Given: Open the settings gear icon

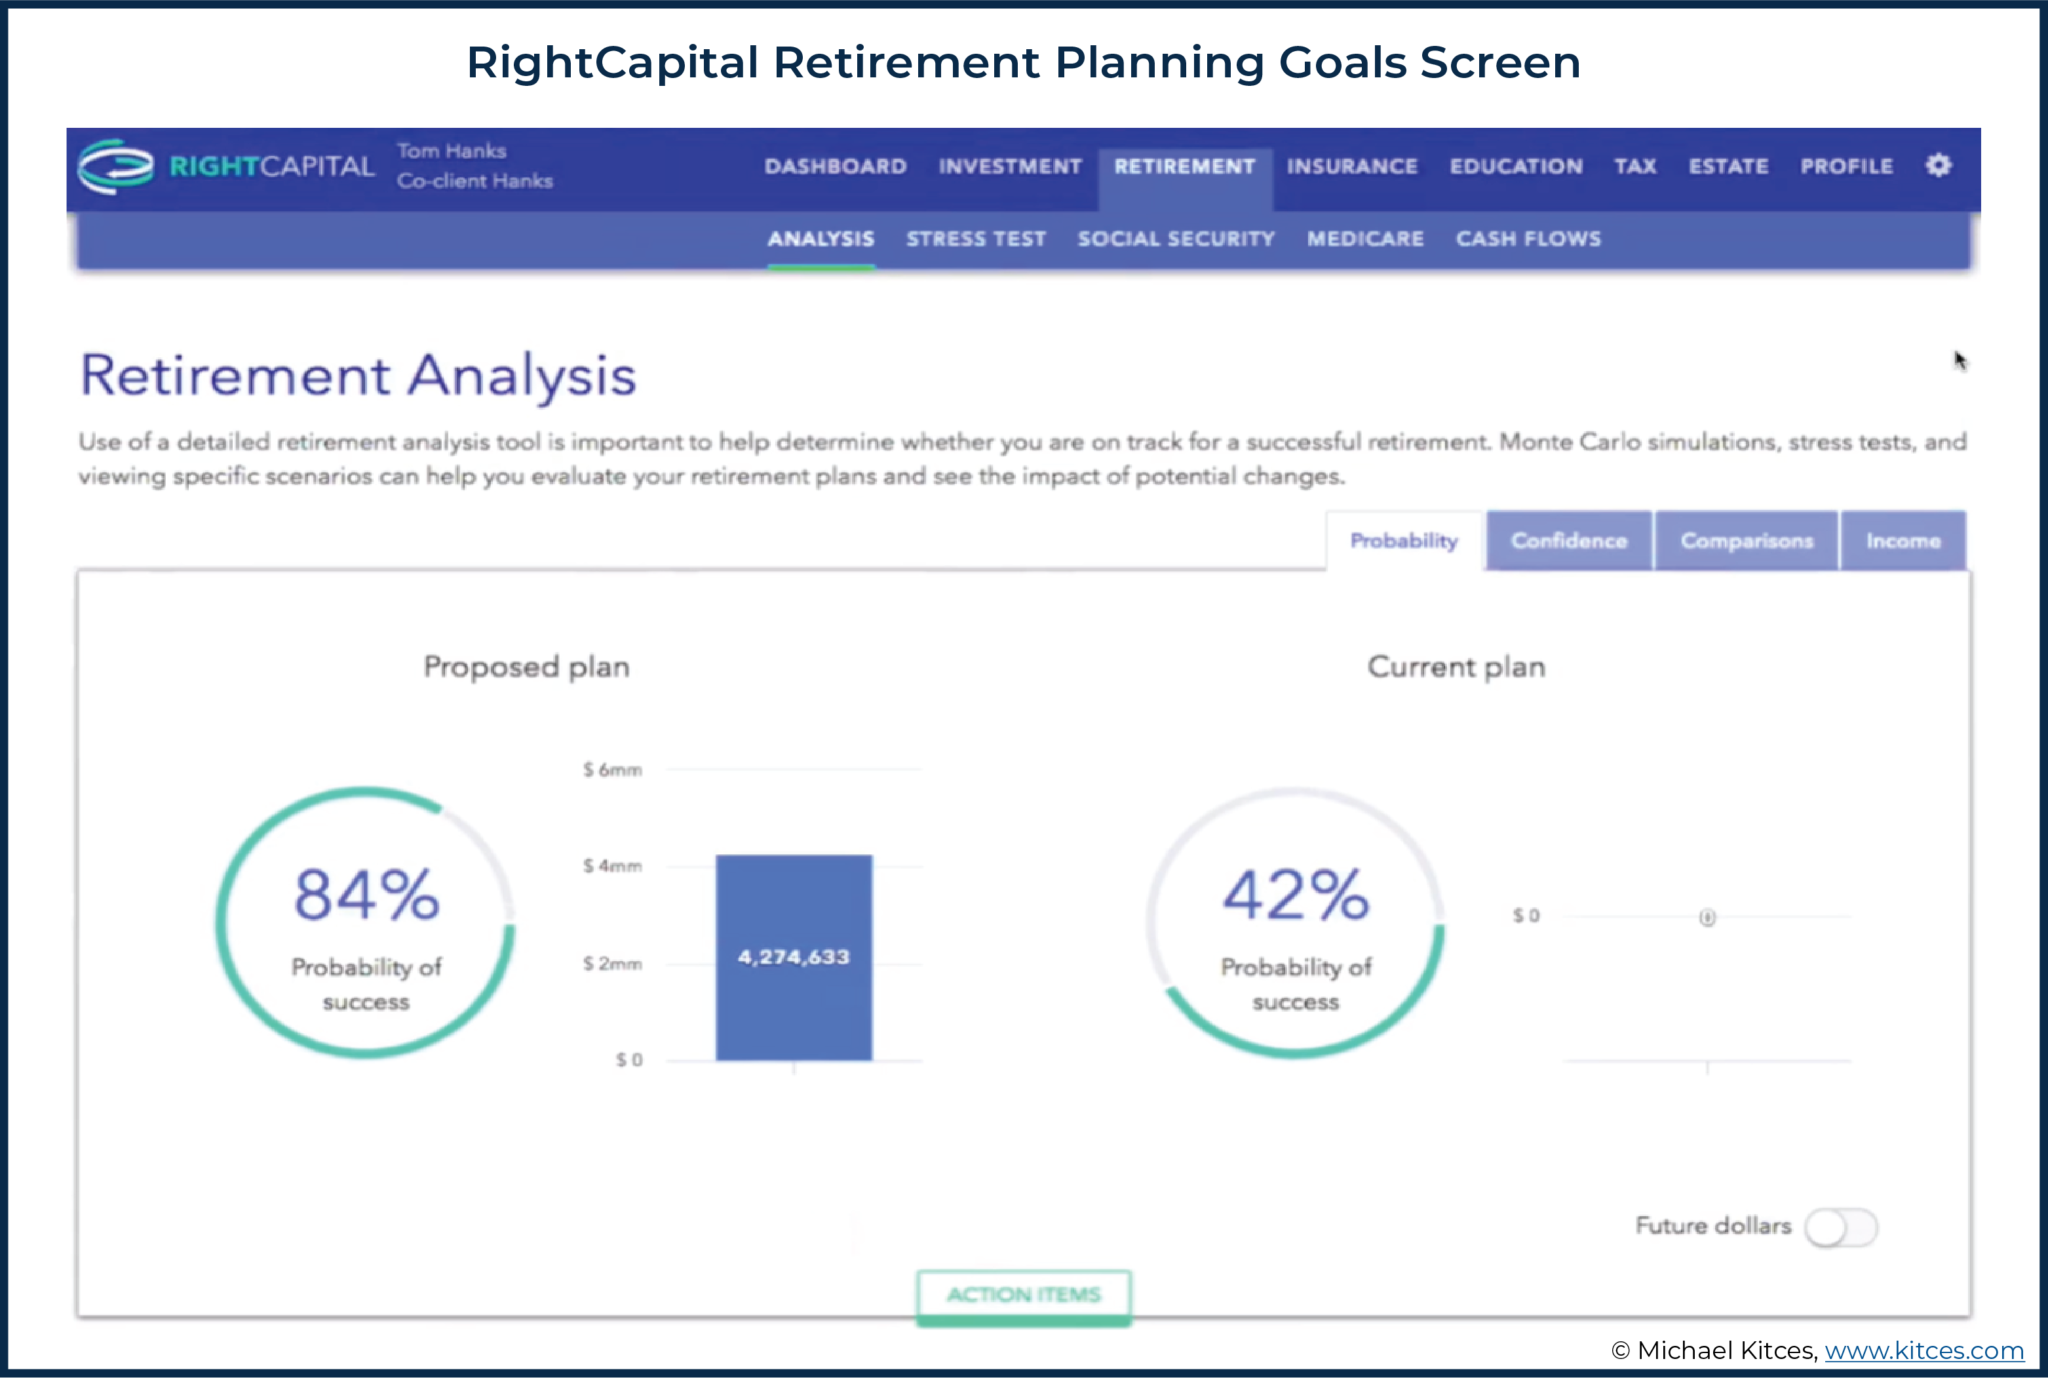Looking at the screenshot, I should [x=1938, y=166].
